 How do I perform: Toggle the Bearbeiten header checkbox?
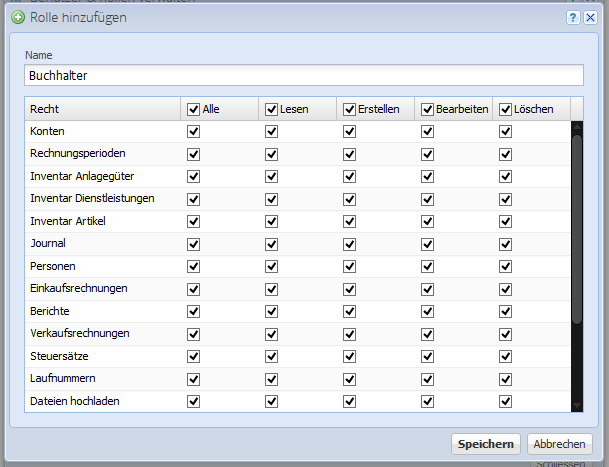(x=427, y=109)
